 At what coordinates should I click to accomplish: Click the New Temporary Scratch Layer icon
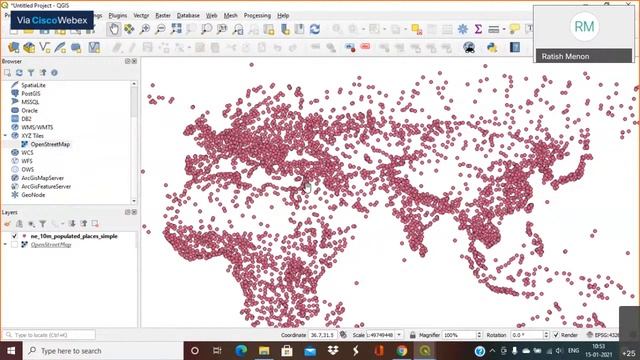point(76,47)
